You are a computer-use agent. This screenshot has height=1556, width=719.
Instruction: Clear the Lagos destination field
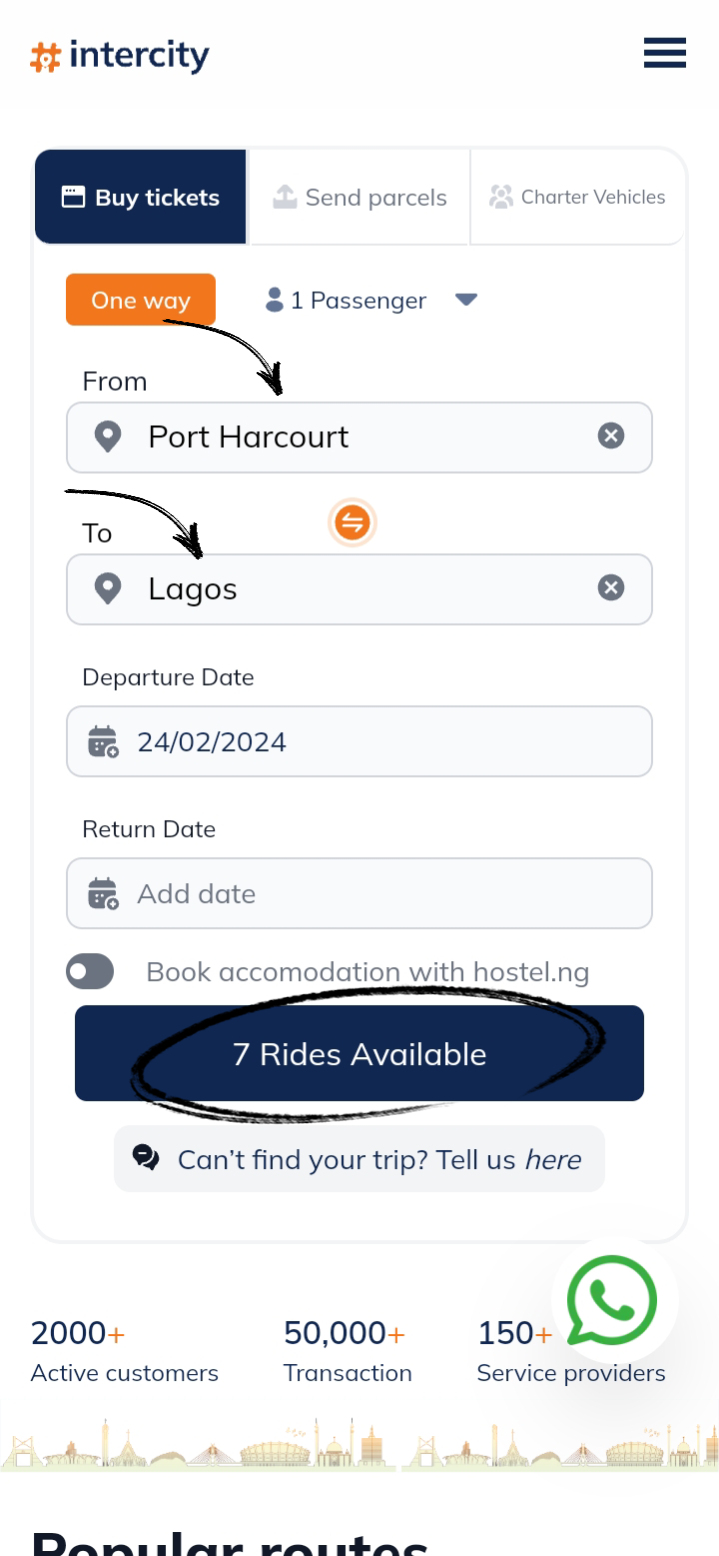(x=611, y=588)
